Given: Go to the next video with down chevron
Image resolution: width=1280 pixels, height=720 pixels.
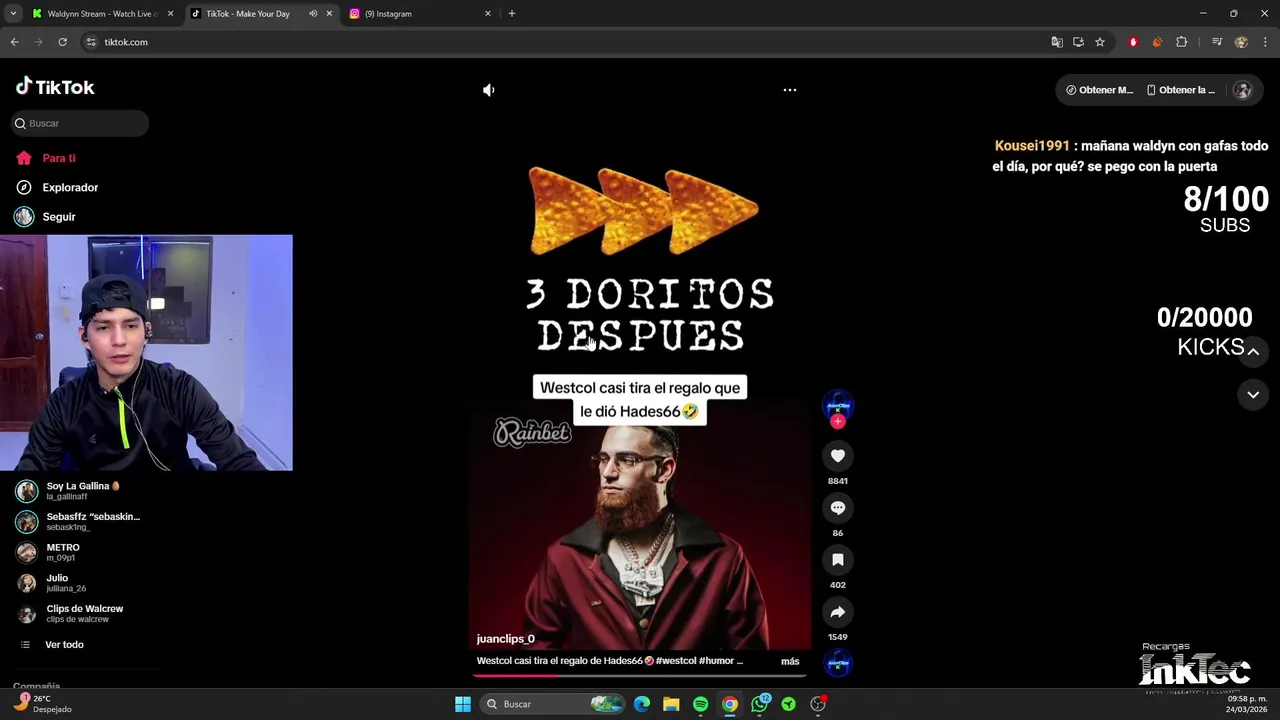Looking at the screenshot, I should pos(1253,395).
